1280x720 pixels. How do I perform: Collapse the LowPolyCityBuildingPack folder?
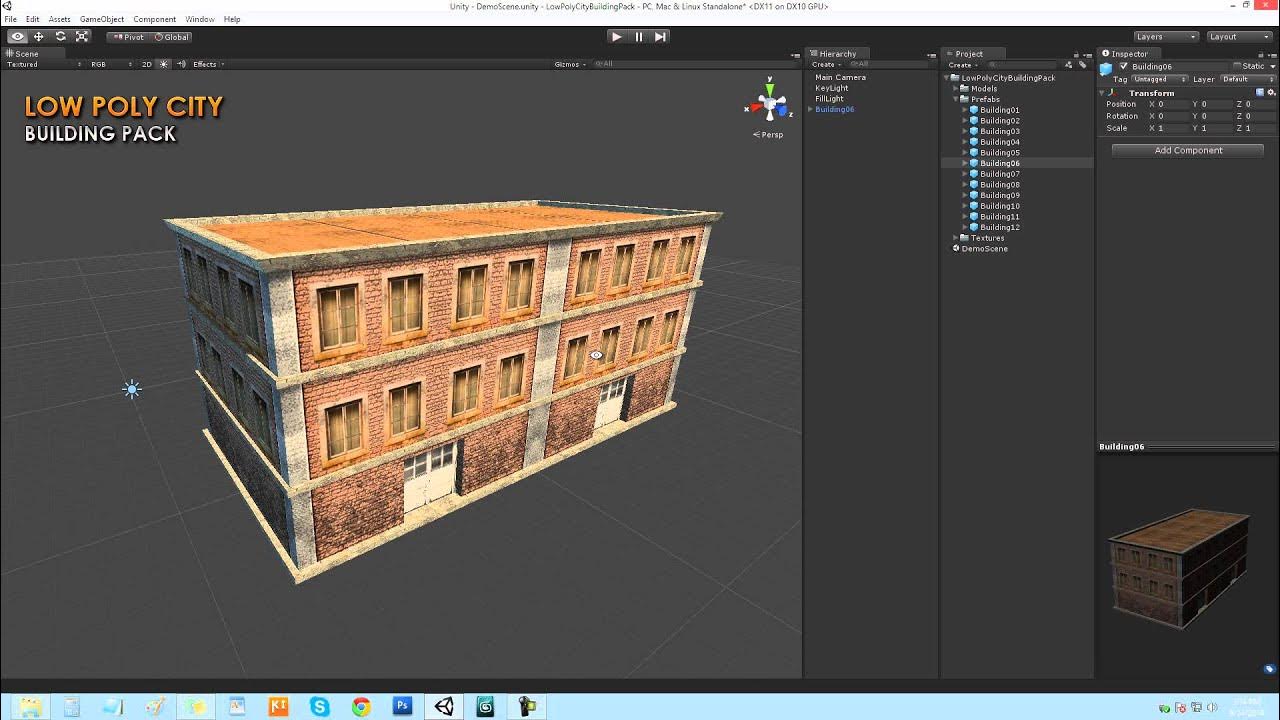(947, 78)
